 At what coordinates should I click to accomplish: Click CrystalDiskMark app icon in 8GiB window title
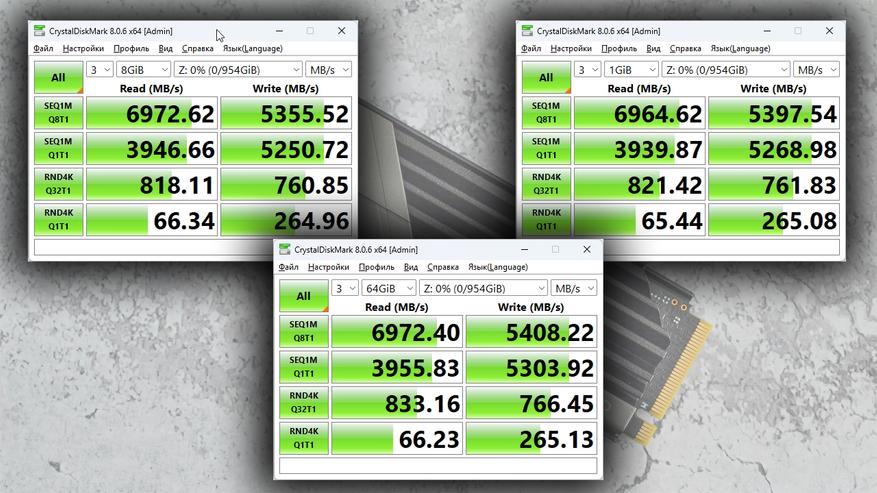[39, 31]
